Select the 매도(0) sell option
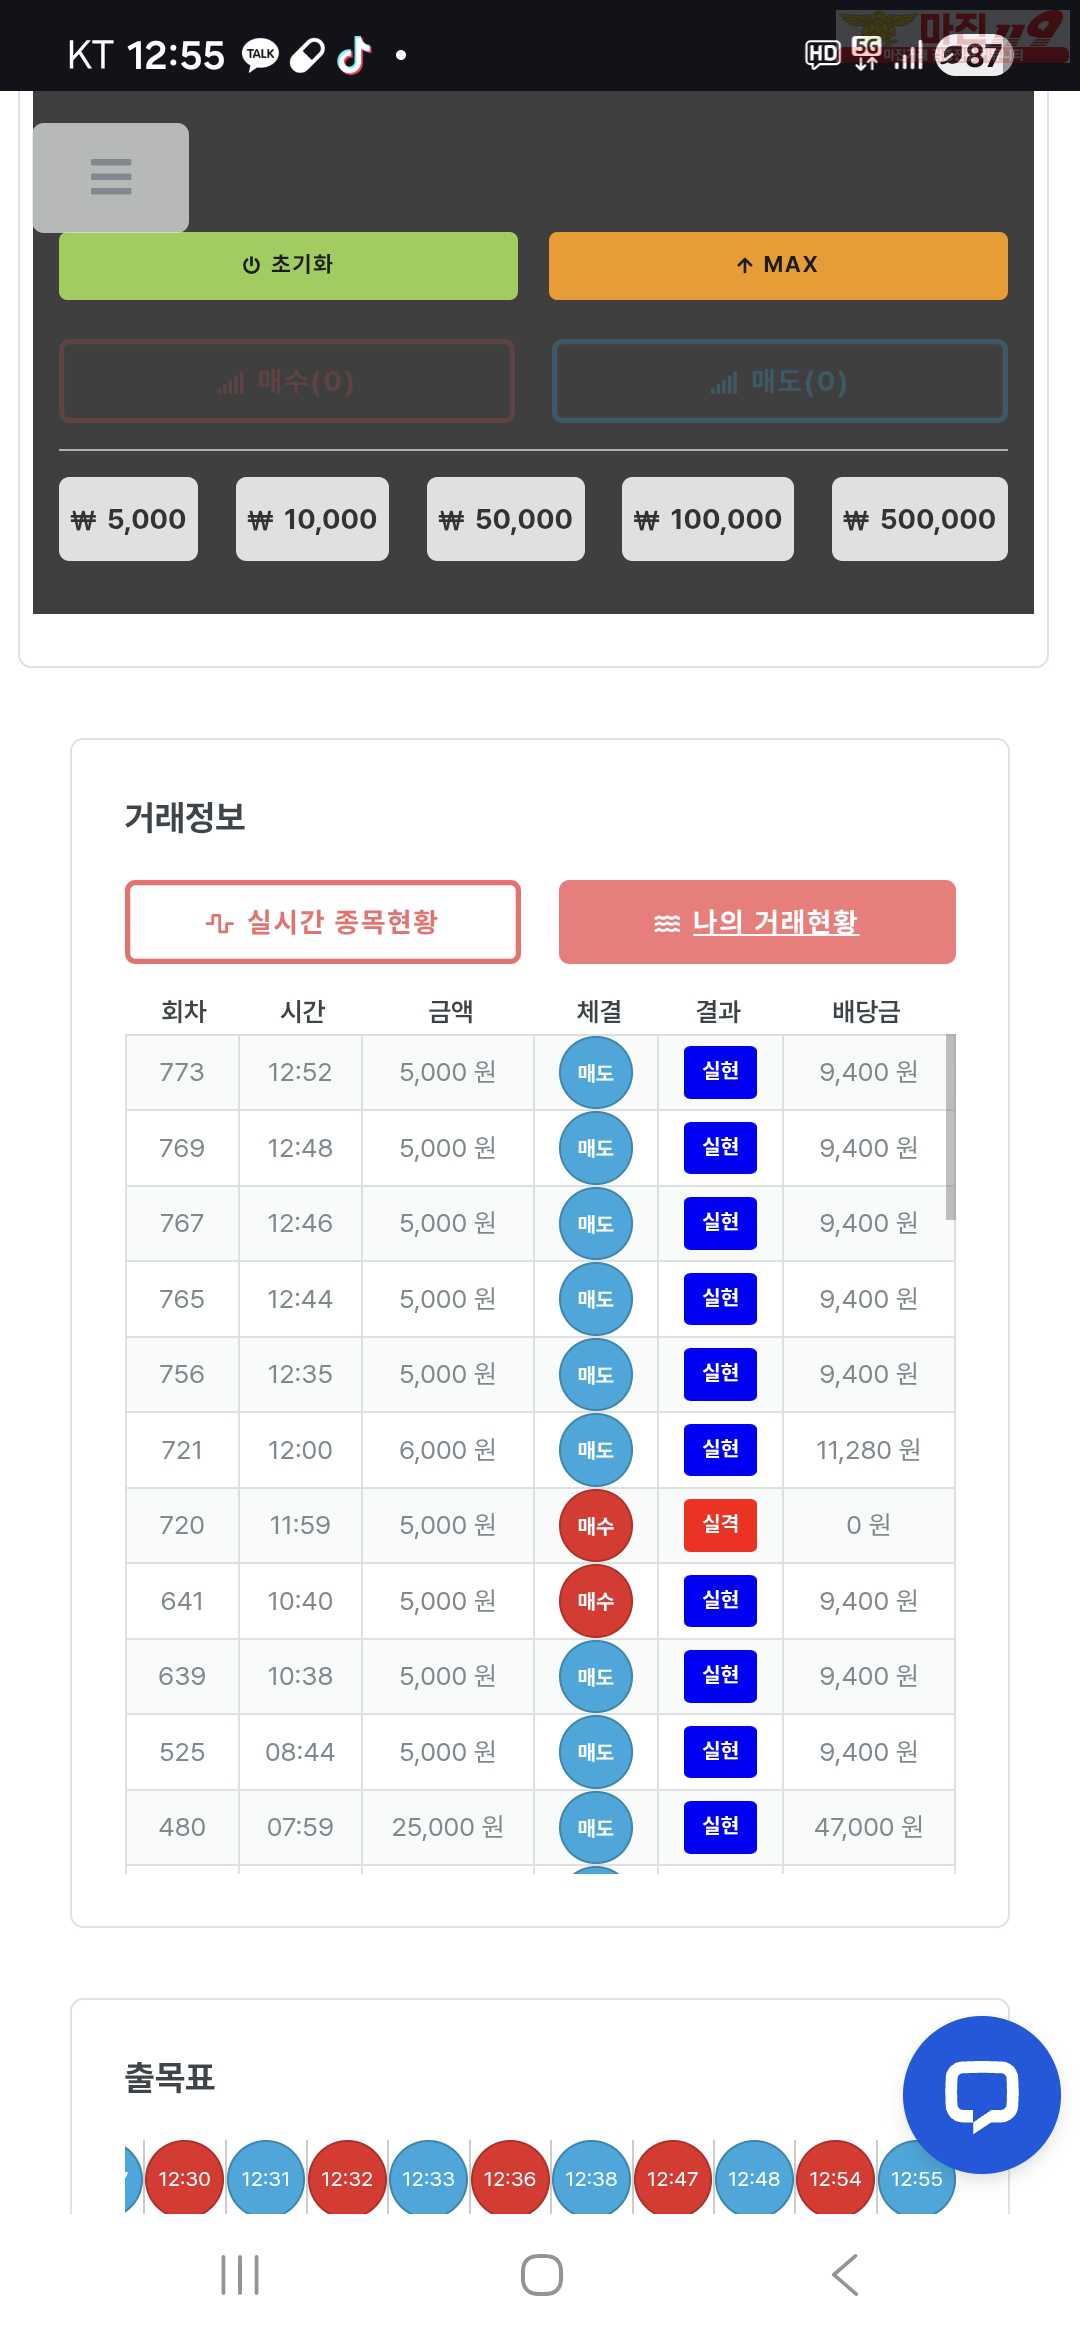This screenshot has height=2340, width=1080. point(779,381)
